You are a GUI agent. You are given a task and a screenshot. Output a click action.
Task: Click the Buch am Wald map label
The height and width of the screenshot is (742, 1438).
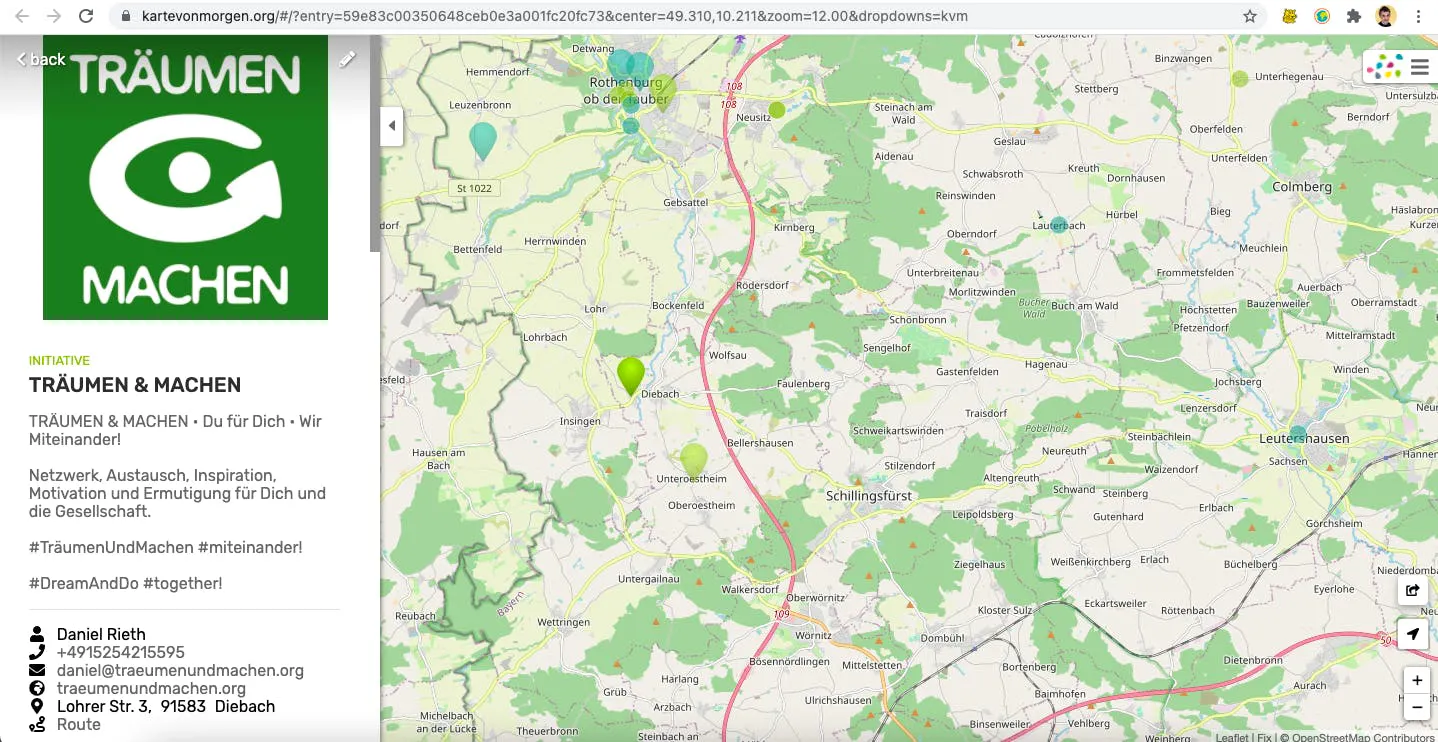tap(1085, 306)
